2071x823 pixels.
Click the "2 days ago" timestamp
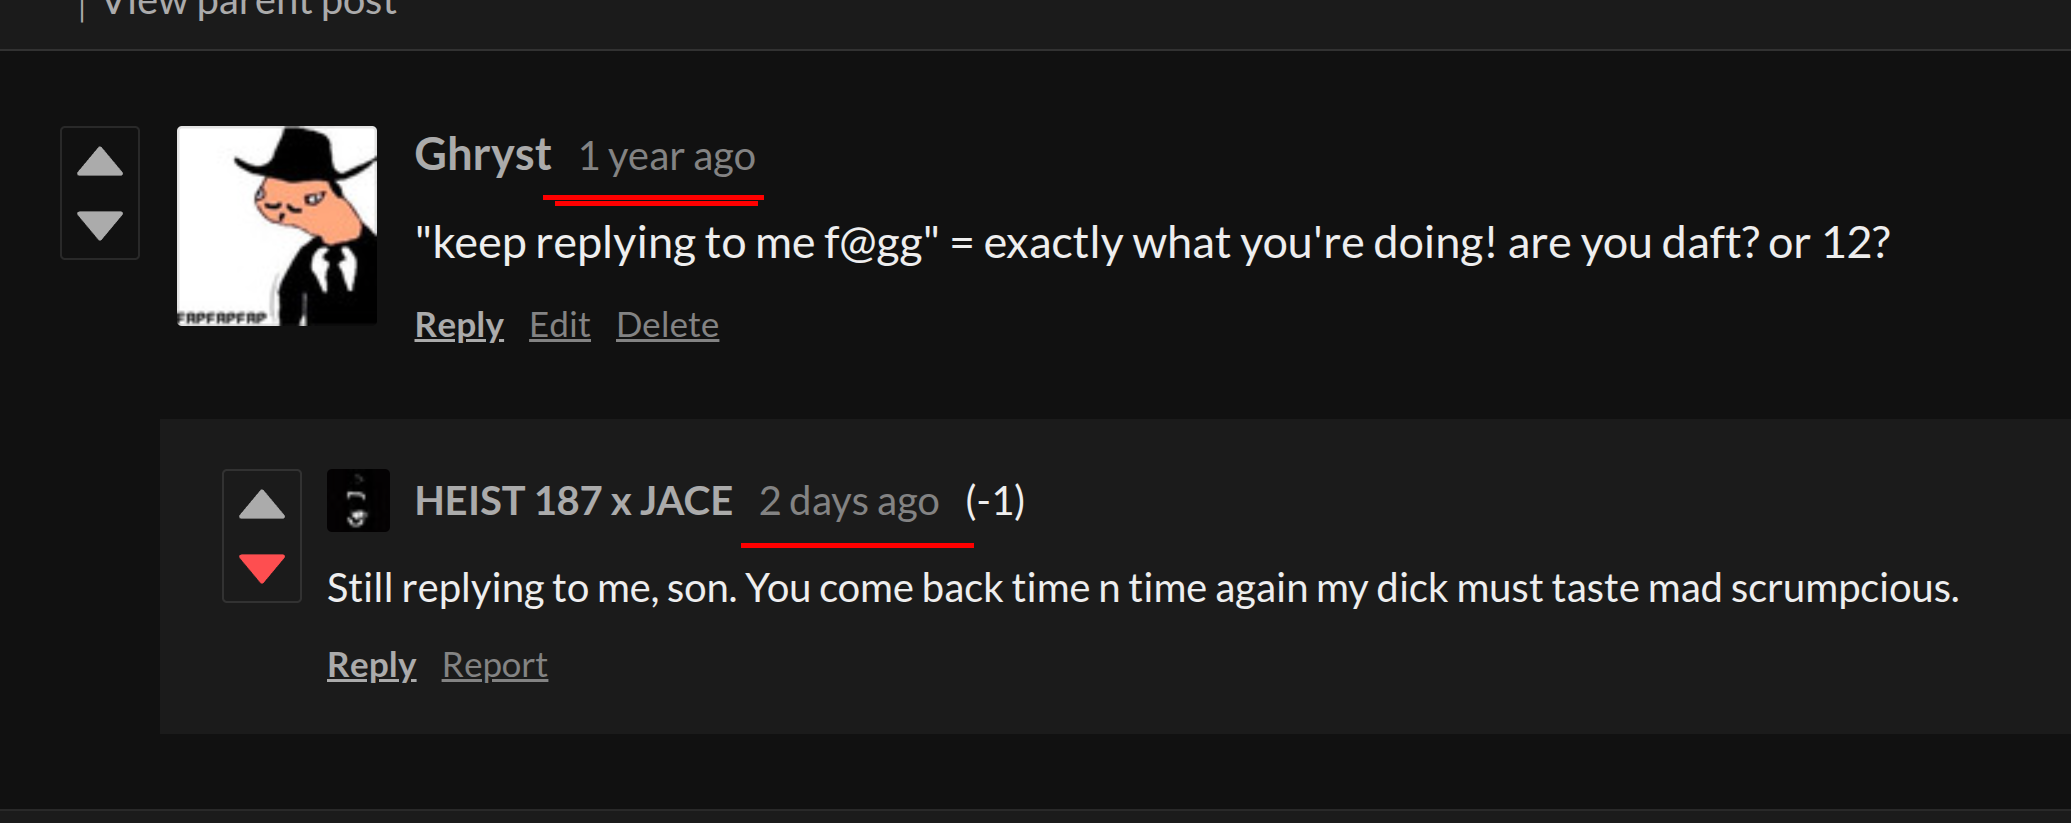pos(849,501)
